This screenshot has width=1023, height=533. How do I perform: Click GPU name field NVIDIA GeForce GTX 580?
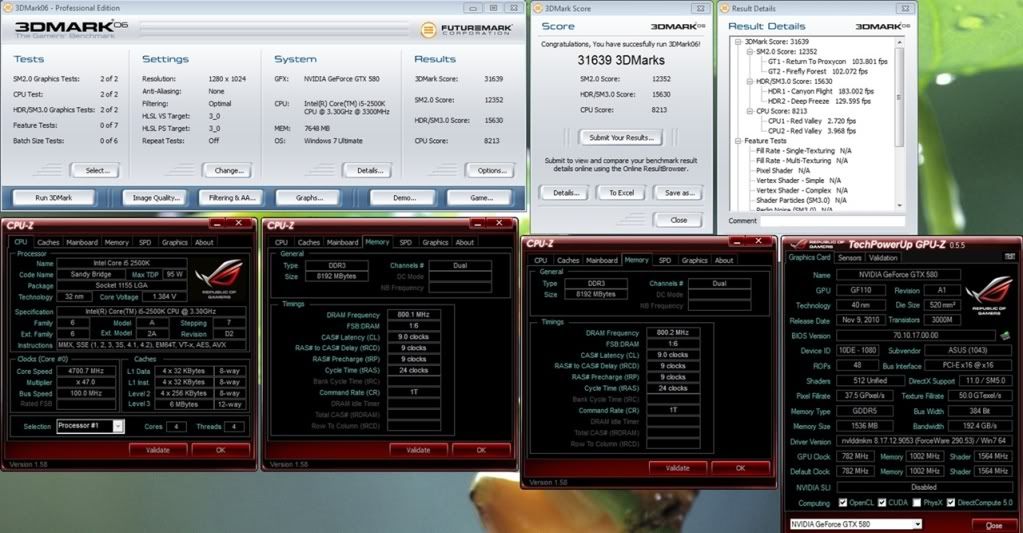pos(900,275)
